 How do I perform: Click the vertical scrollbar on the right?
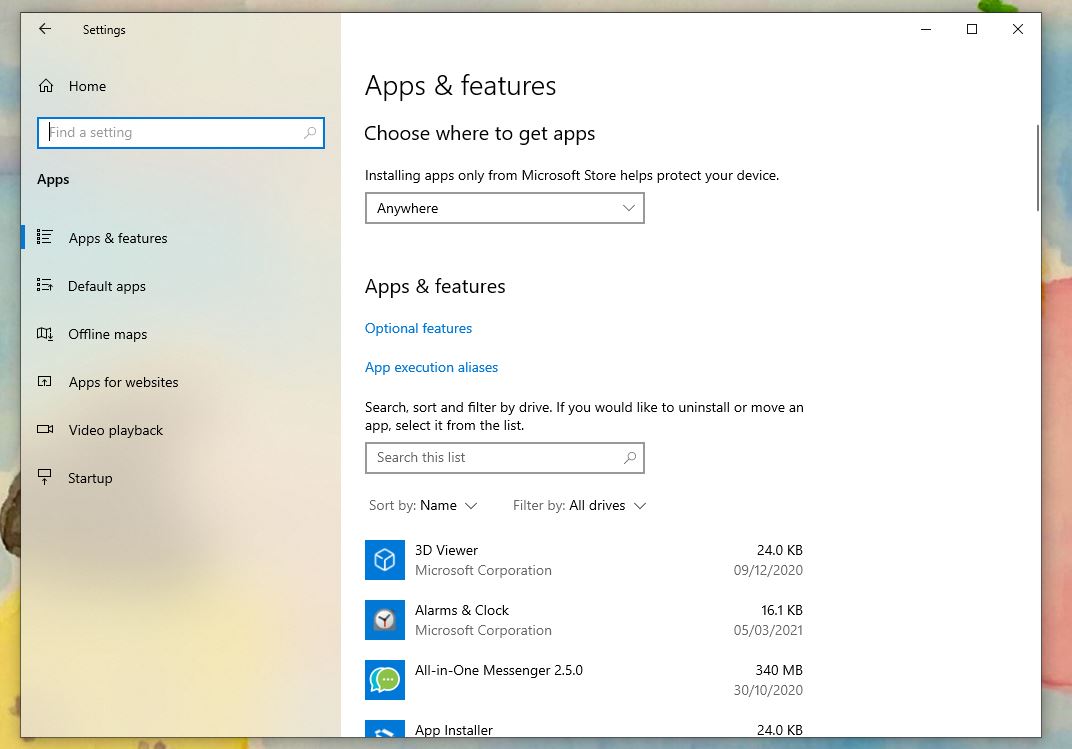pos(1037,168)
